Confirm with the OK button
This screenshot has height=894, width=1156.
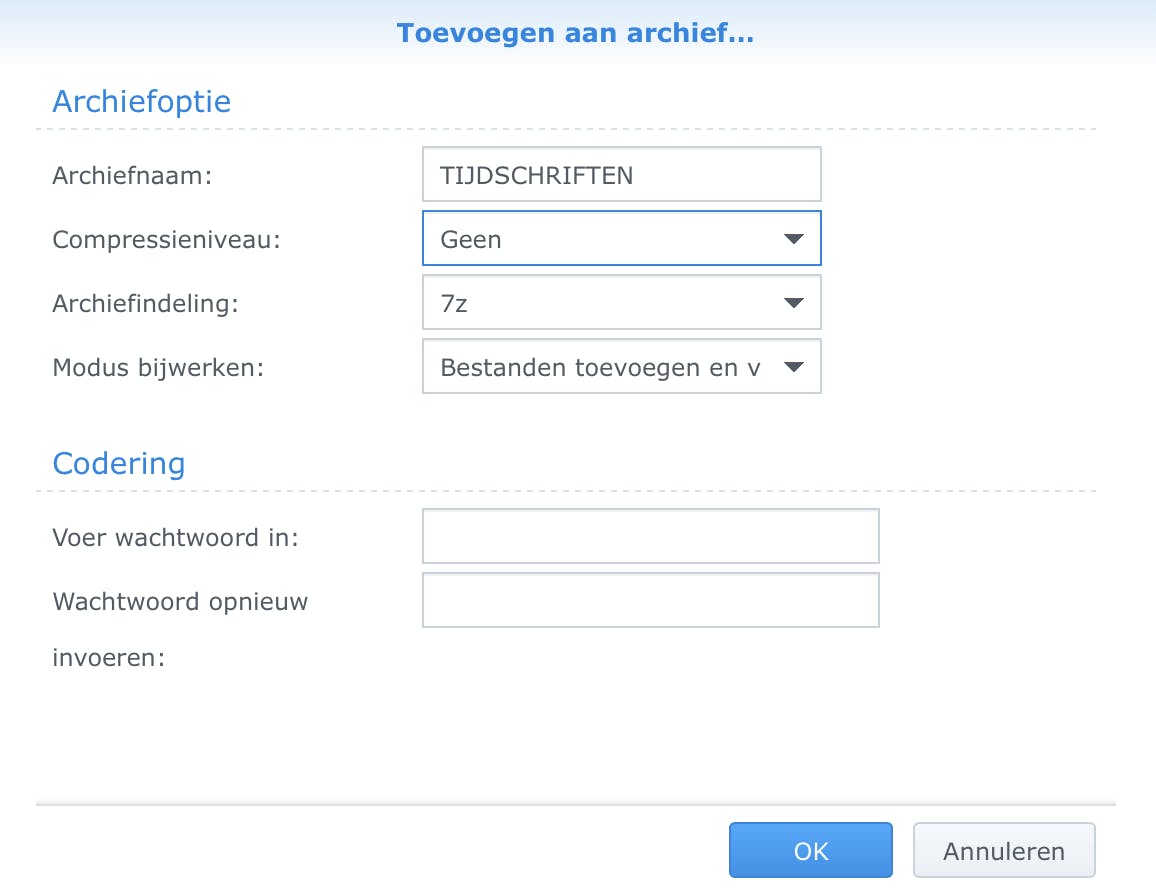(x=810, y=851)
